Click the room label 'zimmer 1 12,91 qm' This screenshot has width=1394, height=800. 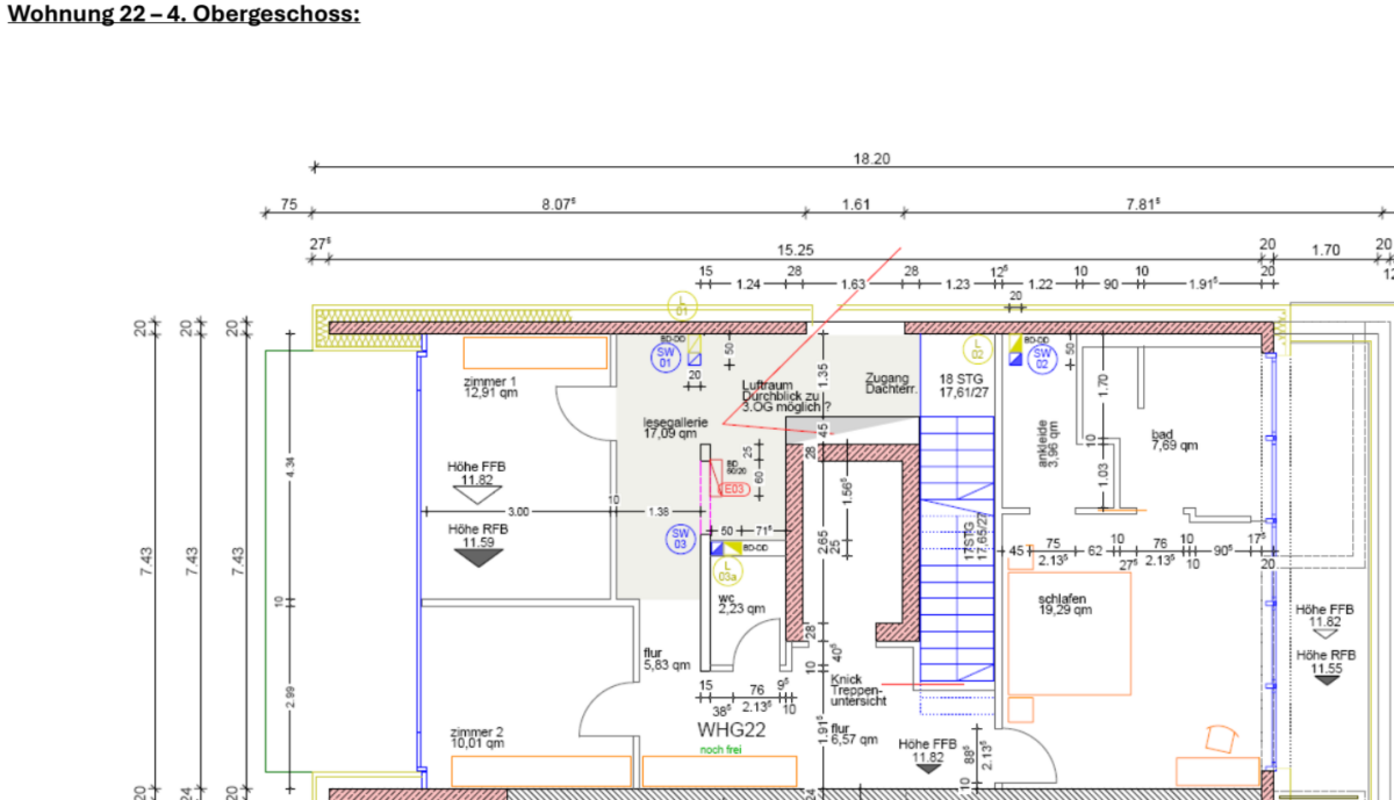[x=490, y=387]
